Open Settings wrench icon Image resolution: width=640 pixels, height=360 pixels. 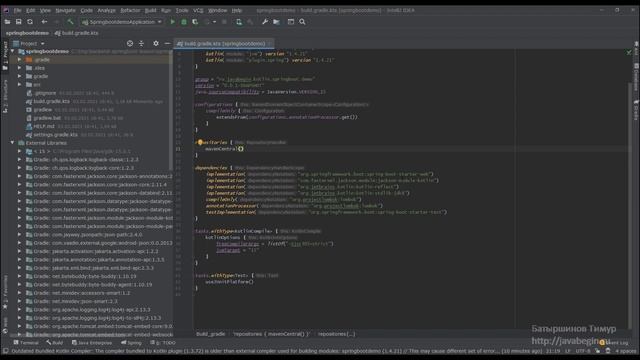point(264,22)
